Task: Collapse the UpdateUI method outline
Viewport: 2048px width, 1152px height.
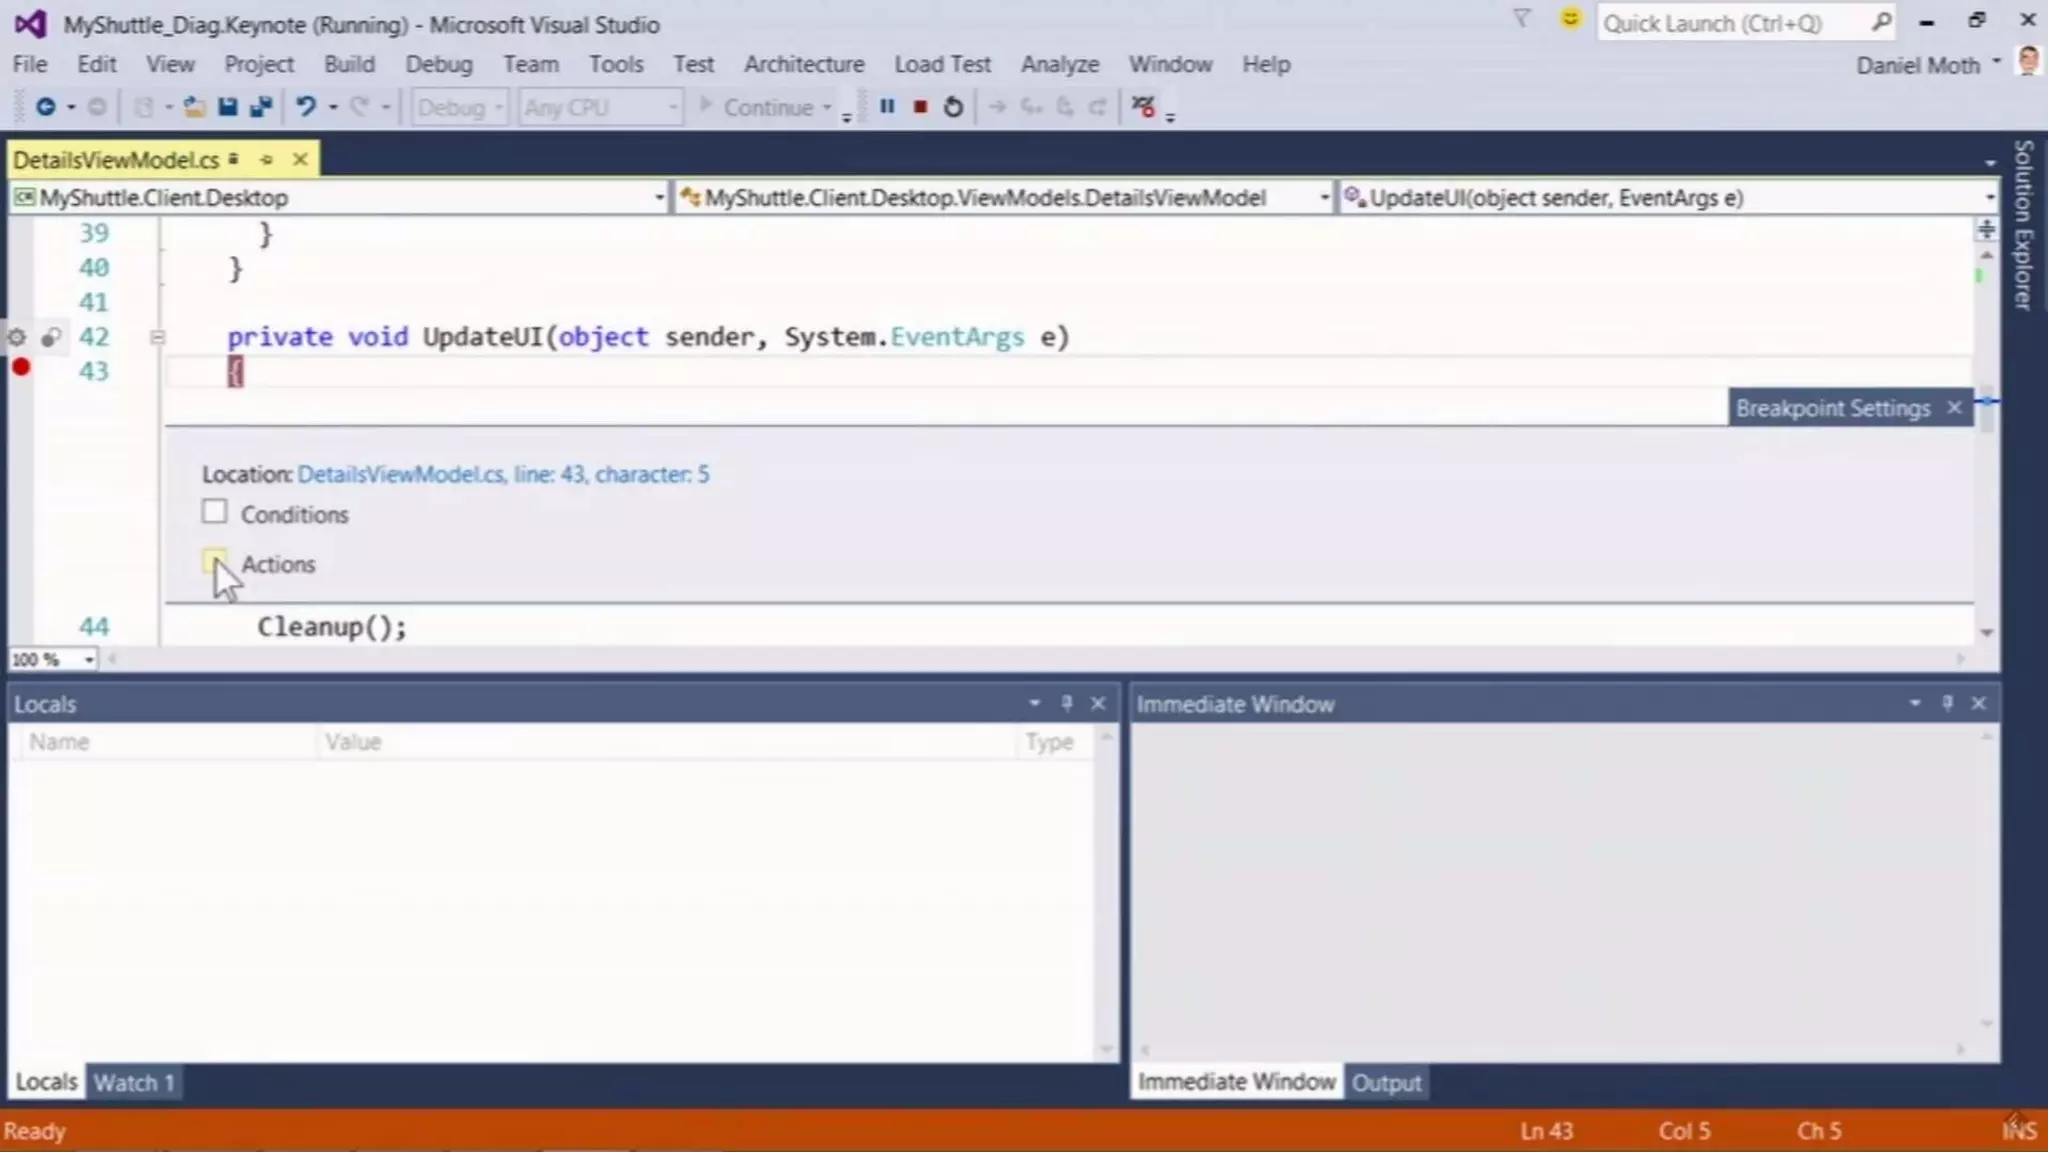Action: (157, 337)
